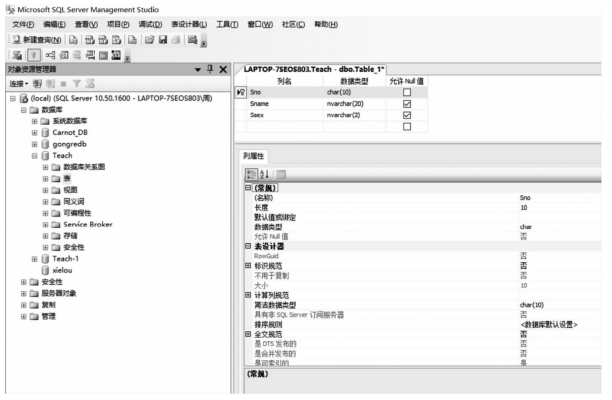Click the Disconnect icon in Object Explorer
Image resolution: width=612 pixels, height=400 pixels.
tap(50, 84)
